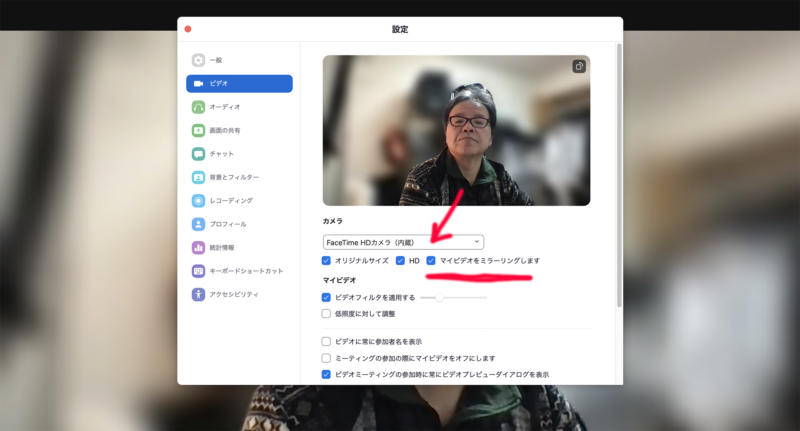Open 統計情報 statistics icon

tap(198, 248)
